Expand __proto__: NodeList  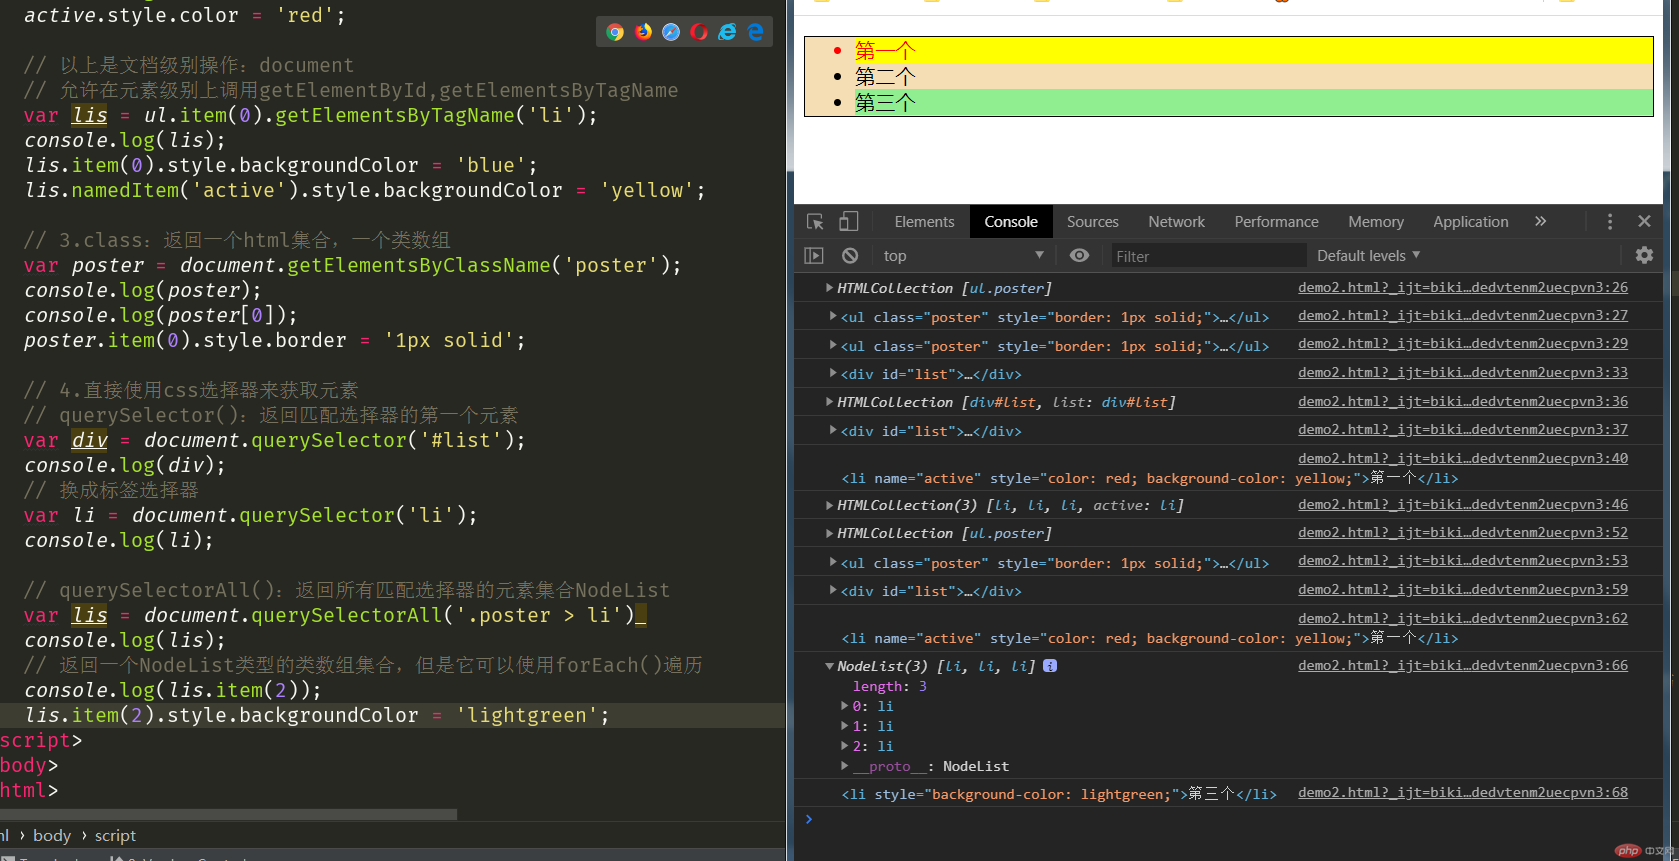pyautogui.click(x=845, y=766)
